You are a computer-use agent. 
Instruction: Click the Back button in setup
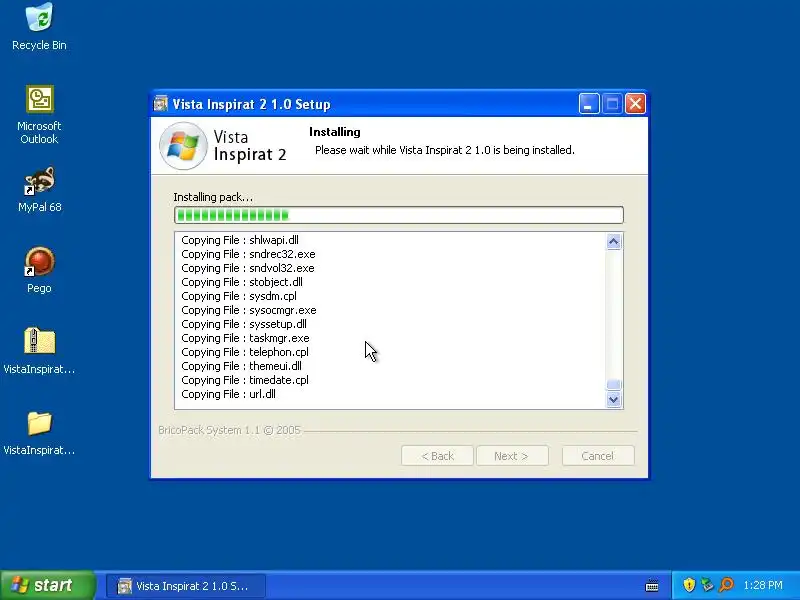(x=437, y=456)
